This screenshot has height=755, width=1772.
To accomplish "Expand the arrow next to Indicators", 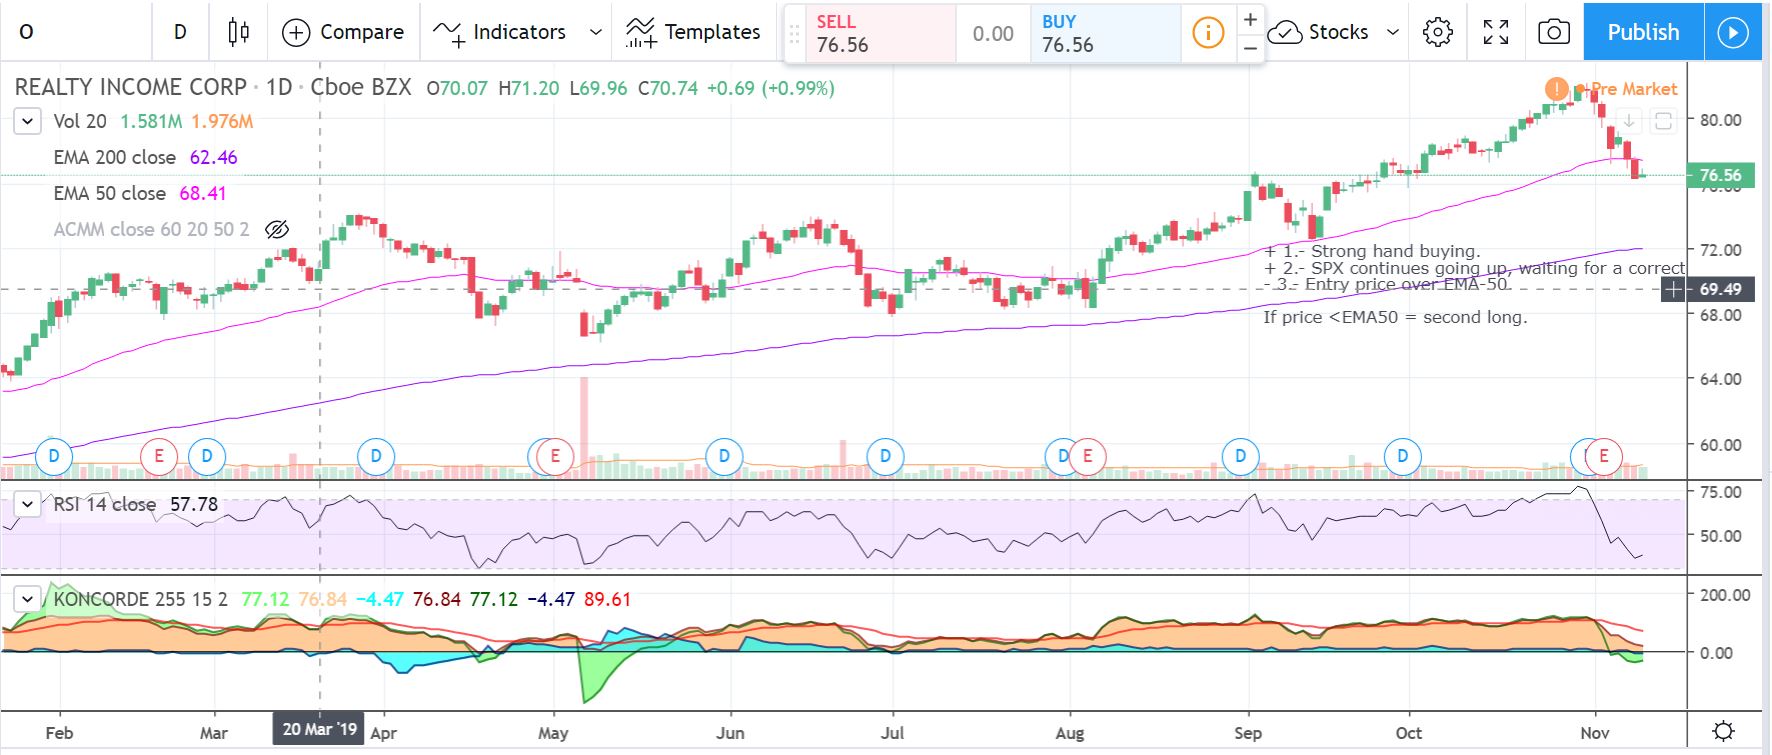I will 596,32.
